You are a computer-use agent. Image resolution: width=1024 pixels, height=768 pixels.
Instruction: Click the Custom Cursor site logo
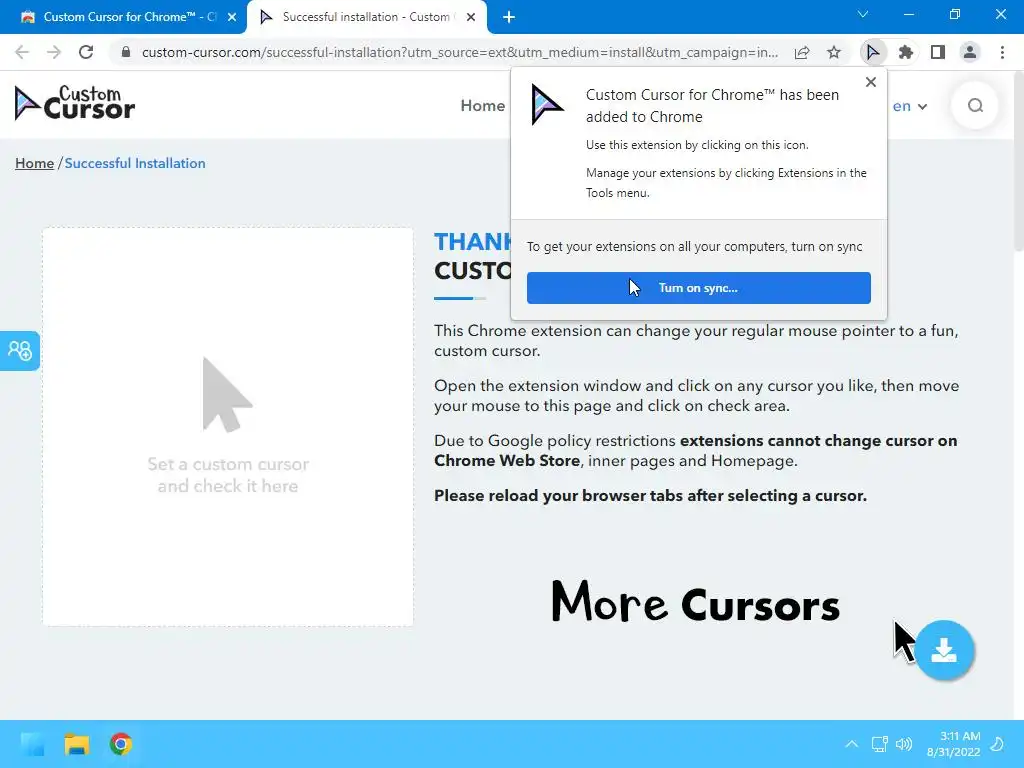[x=74, y=103]
